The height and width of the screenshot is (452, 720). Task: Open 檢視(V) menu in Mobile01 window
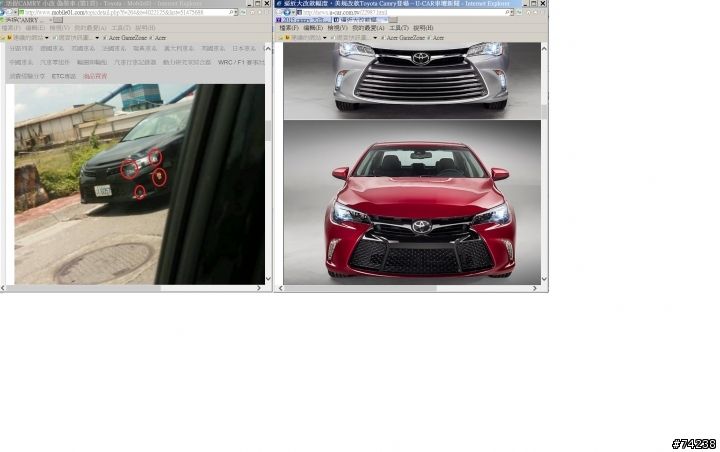coord(60,28)
